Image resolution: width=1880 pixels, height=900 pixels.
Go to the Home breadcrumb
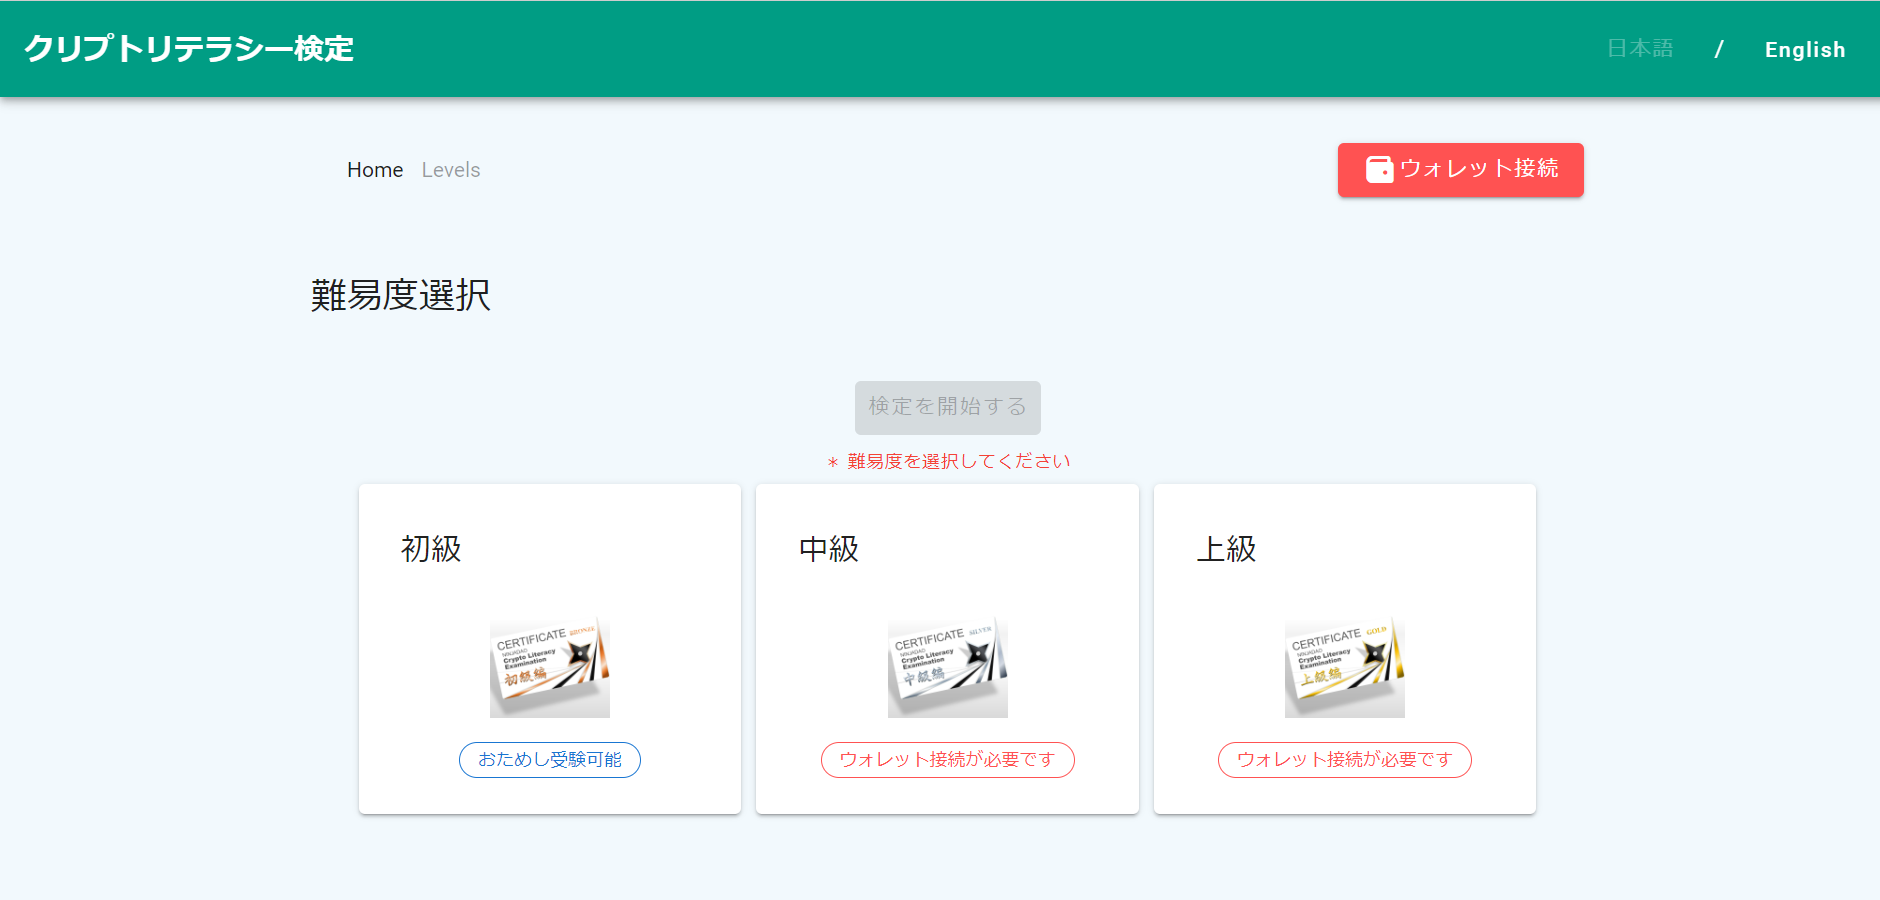tap(375, 170)
